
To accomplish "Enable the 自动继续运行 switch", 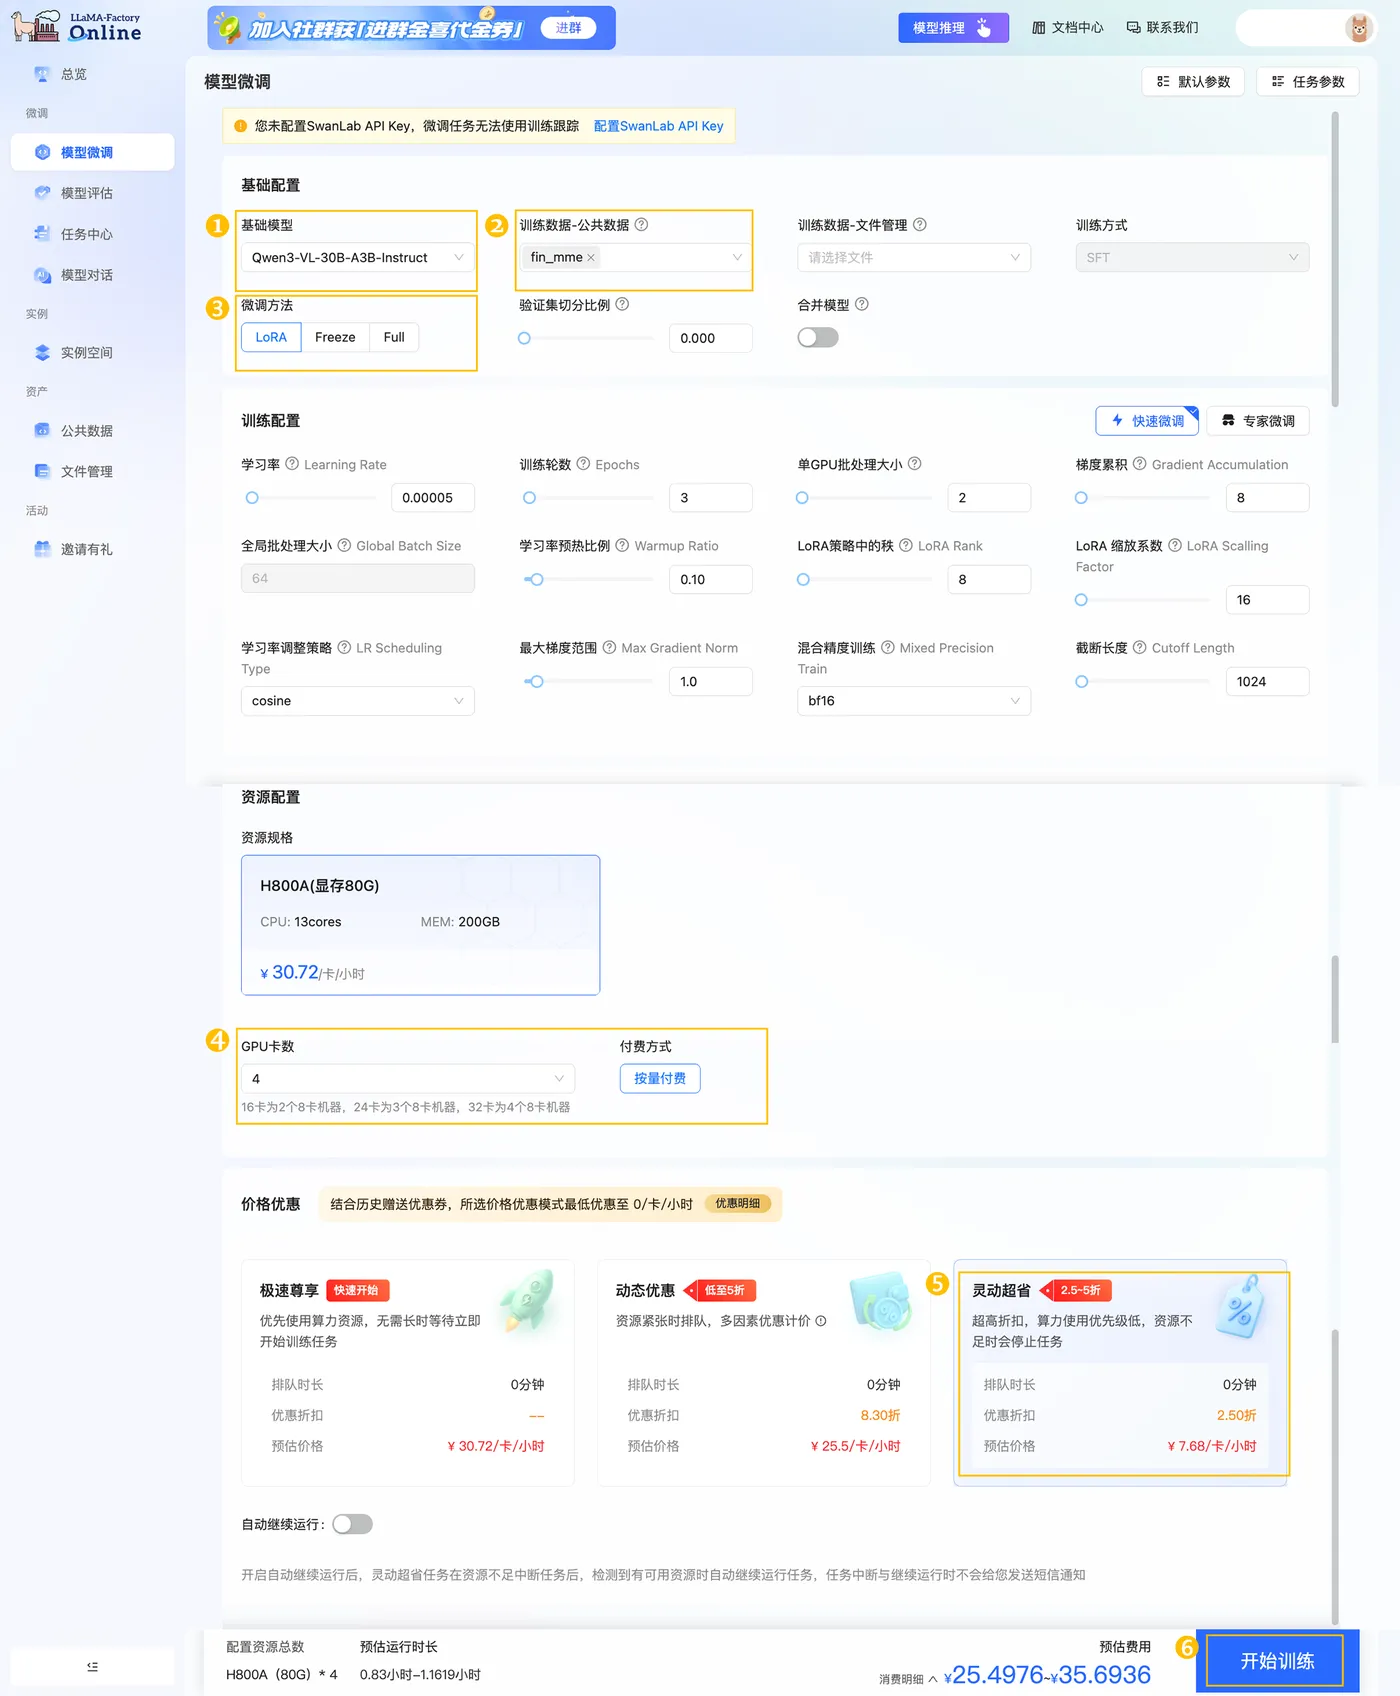I will [x=352, y=1524].
